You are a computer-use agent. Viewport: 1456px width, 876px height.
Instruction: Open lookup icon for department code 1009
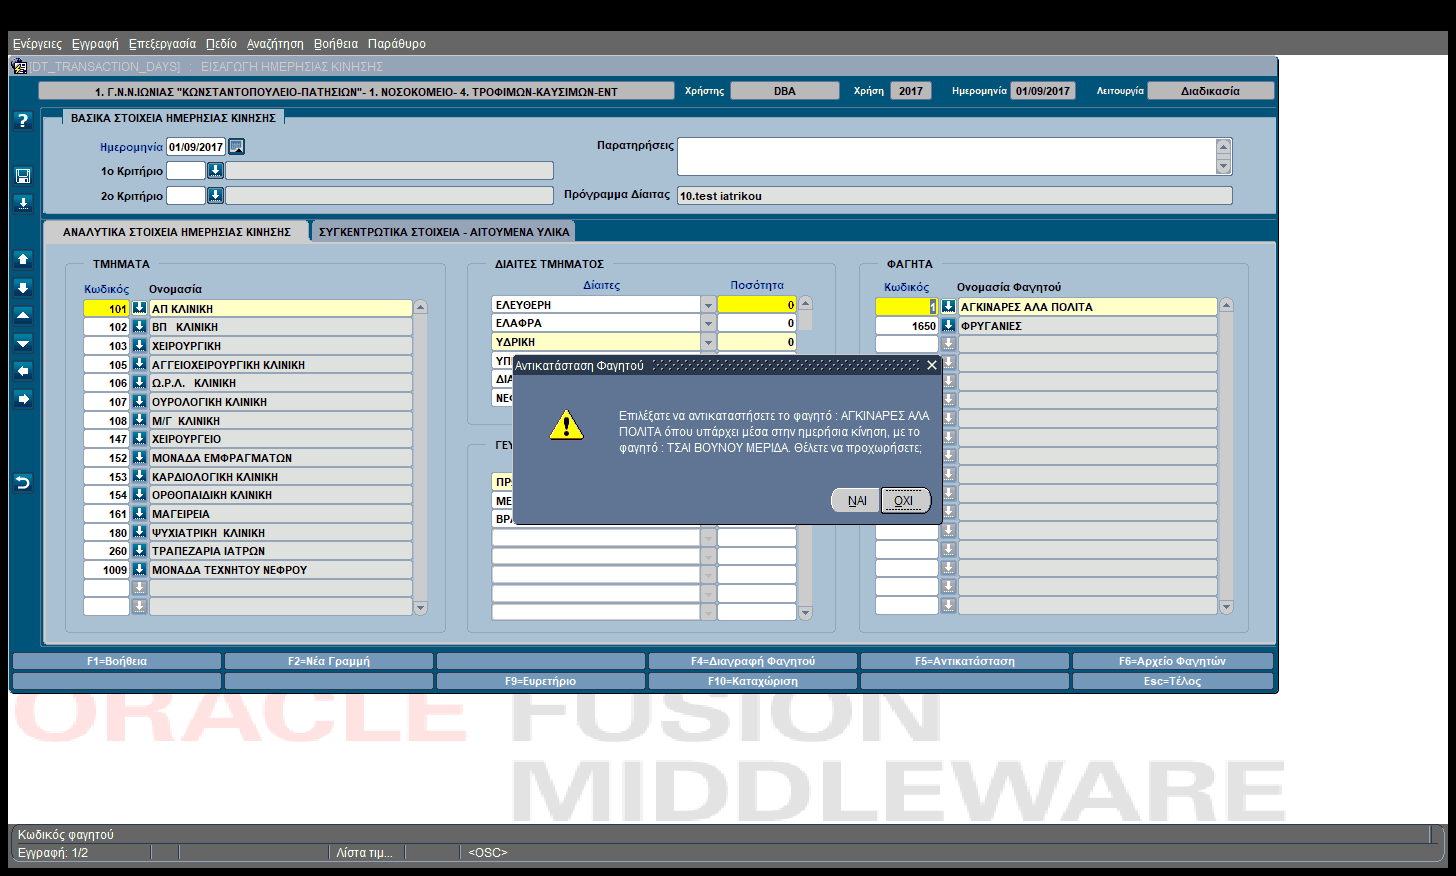[x=140, y=569]
